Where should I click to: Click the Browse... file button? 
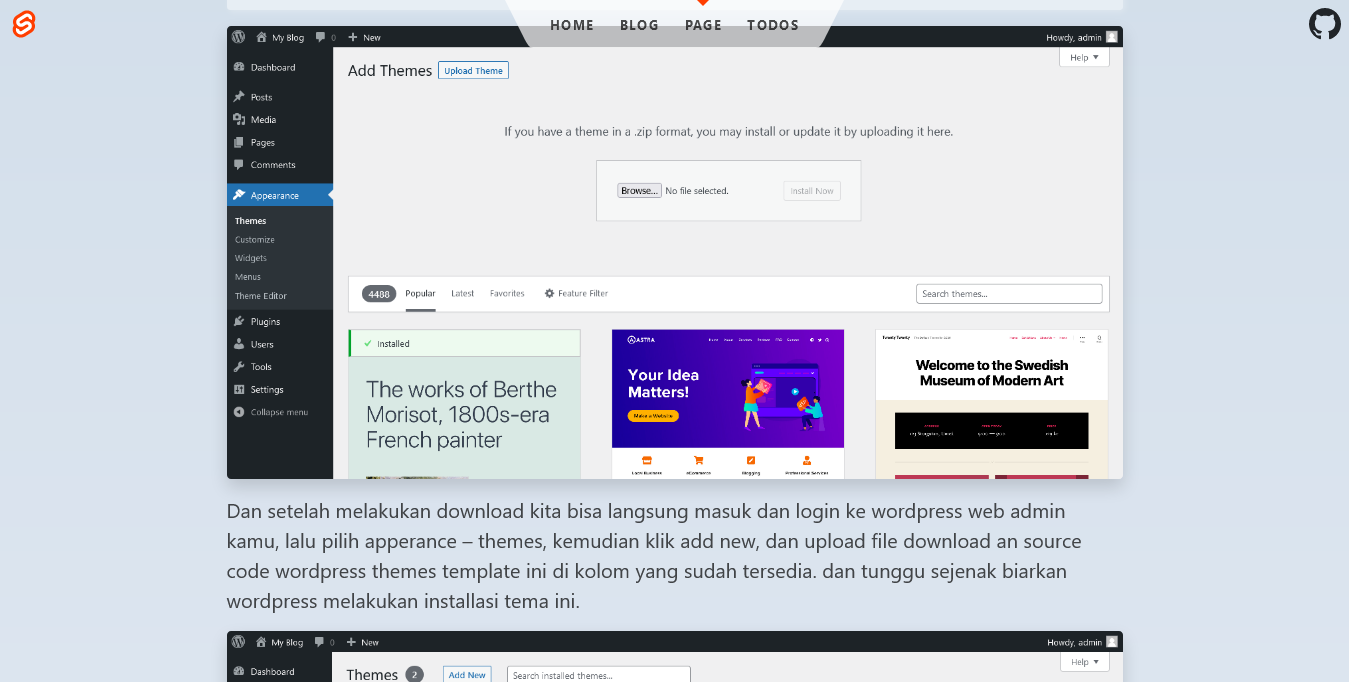[639, 190]
